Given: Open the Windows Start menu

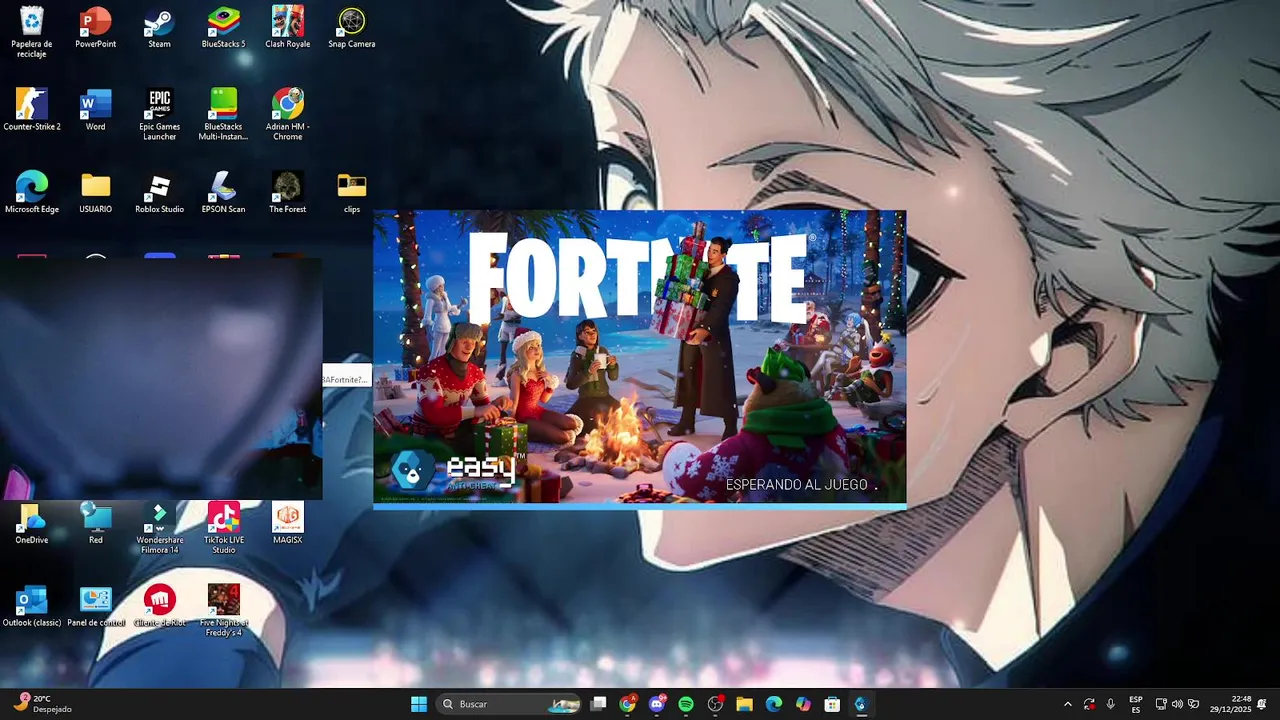Looking at the screenshot, I should tap(419, 704).
